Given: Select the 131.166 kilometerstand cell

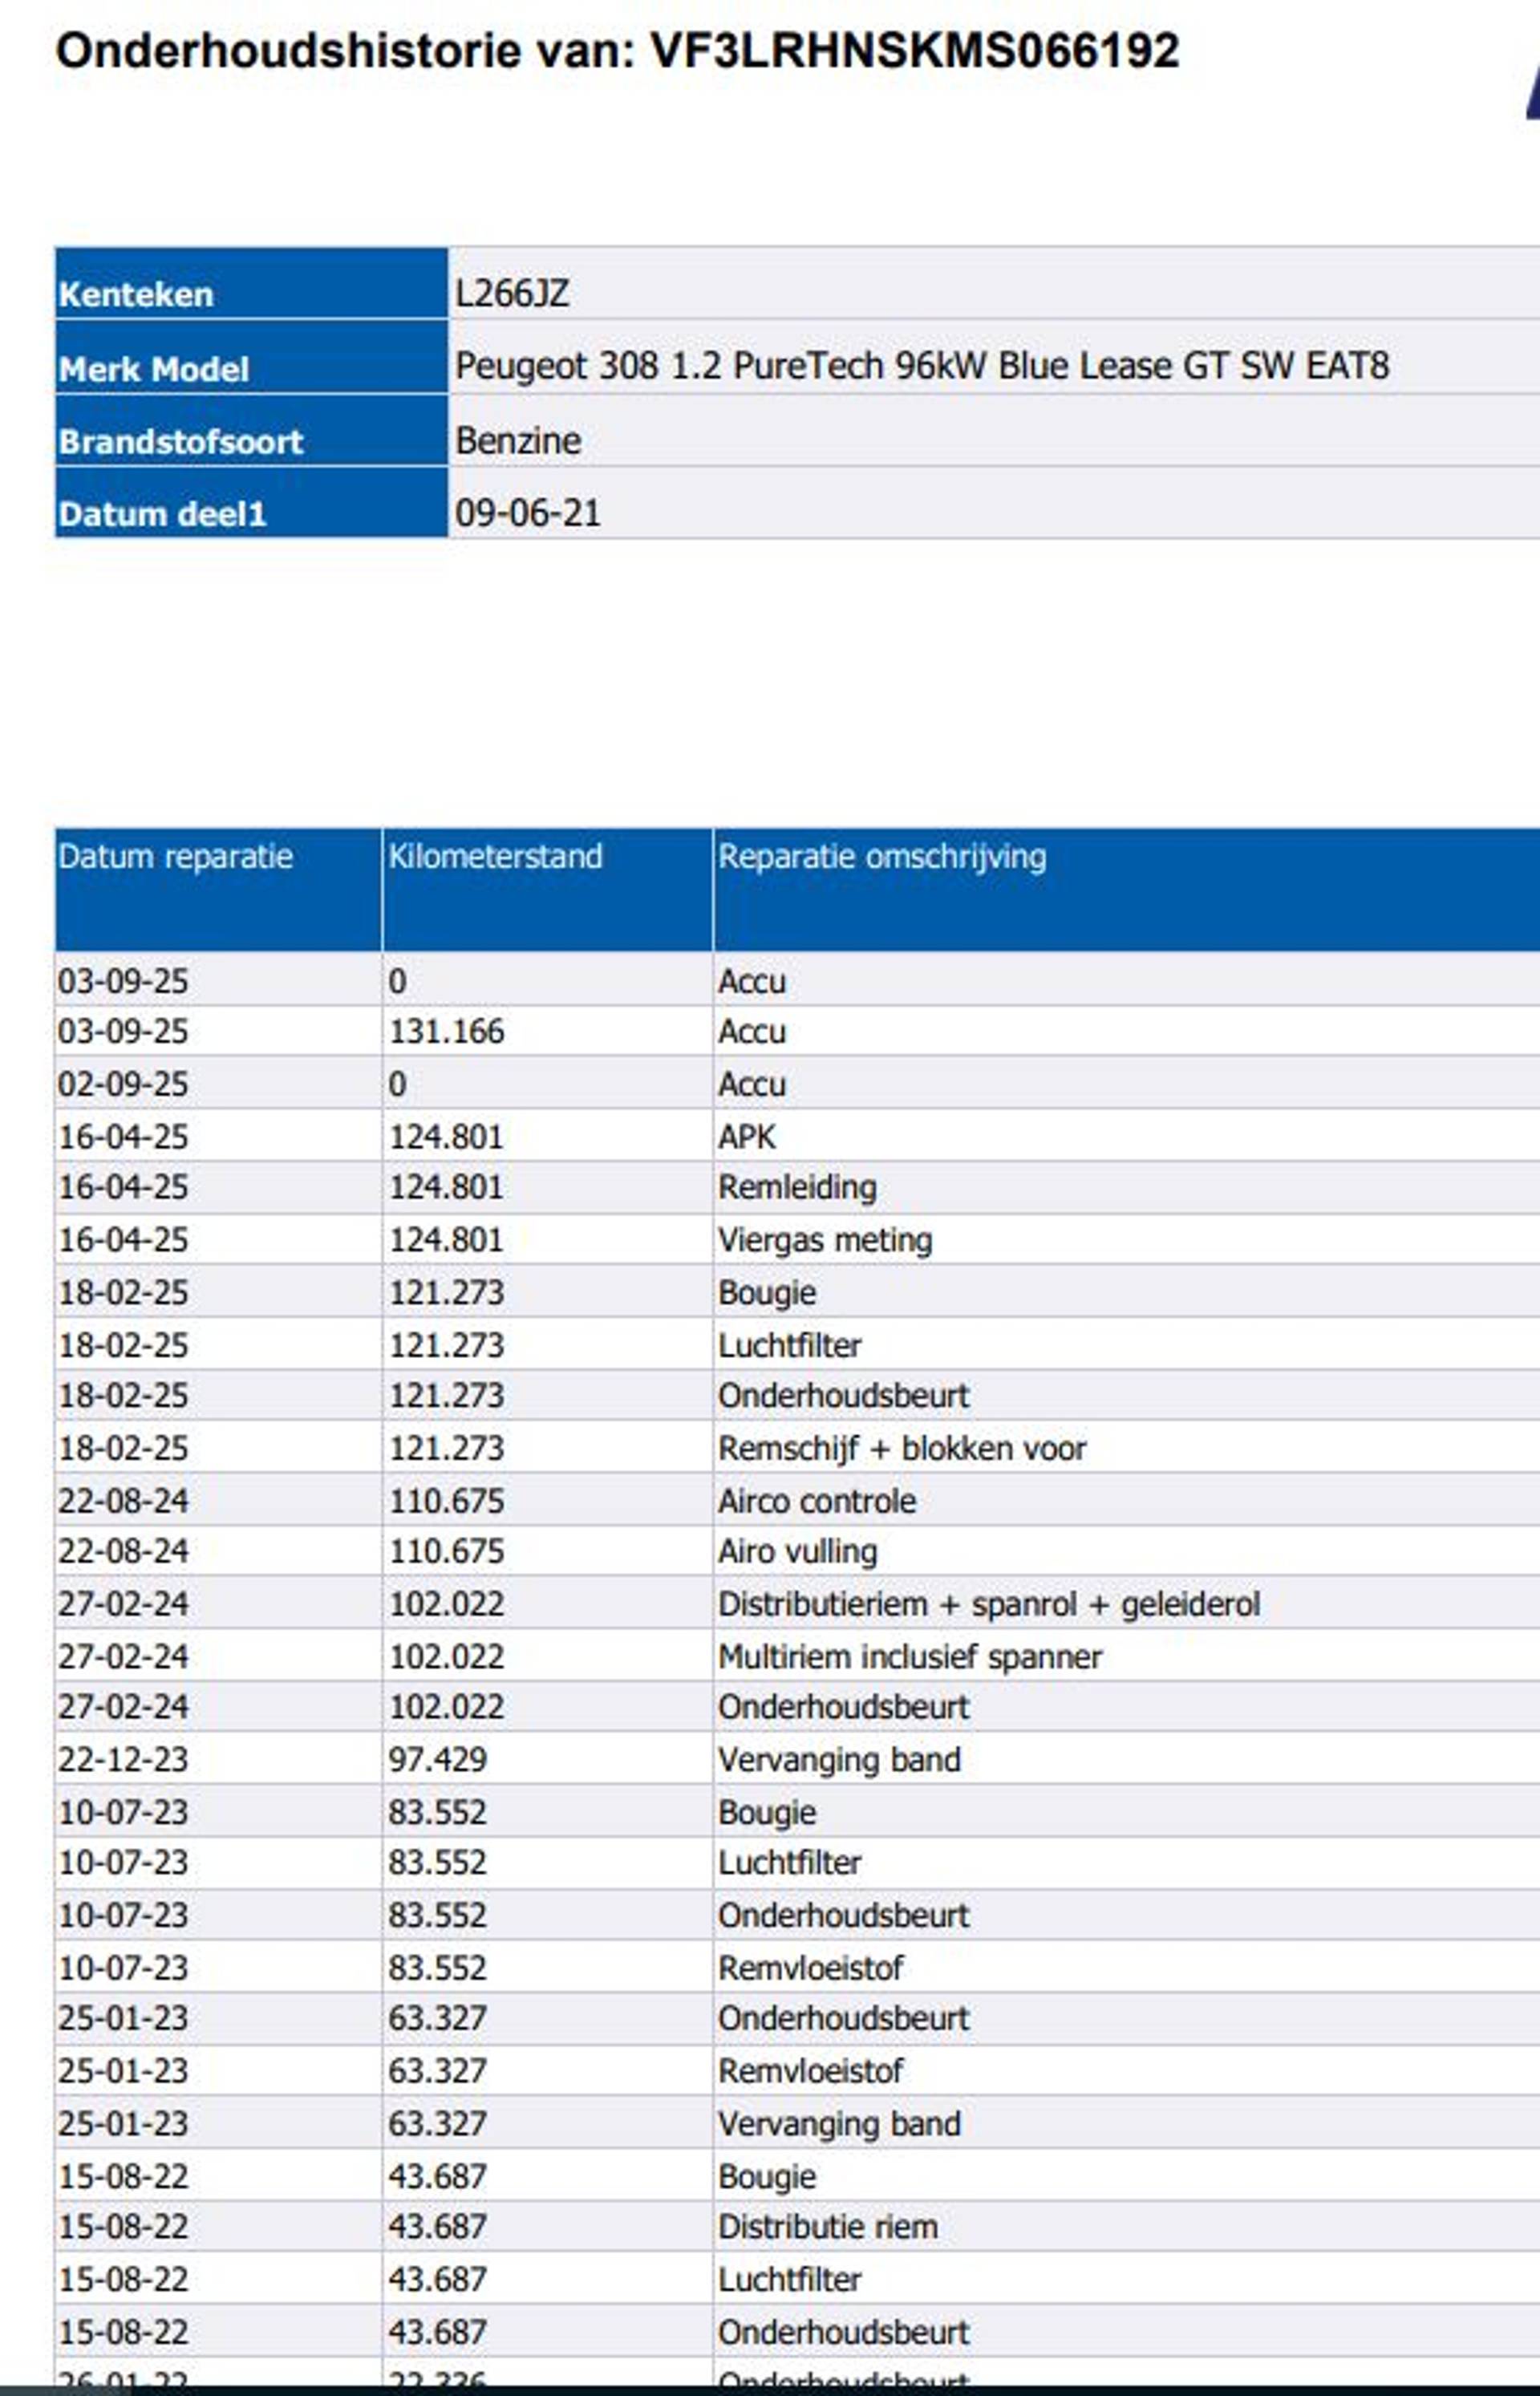Looking at the screenshot, I should click(x=446, y=1032).
